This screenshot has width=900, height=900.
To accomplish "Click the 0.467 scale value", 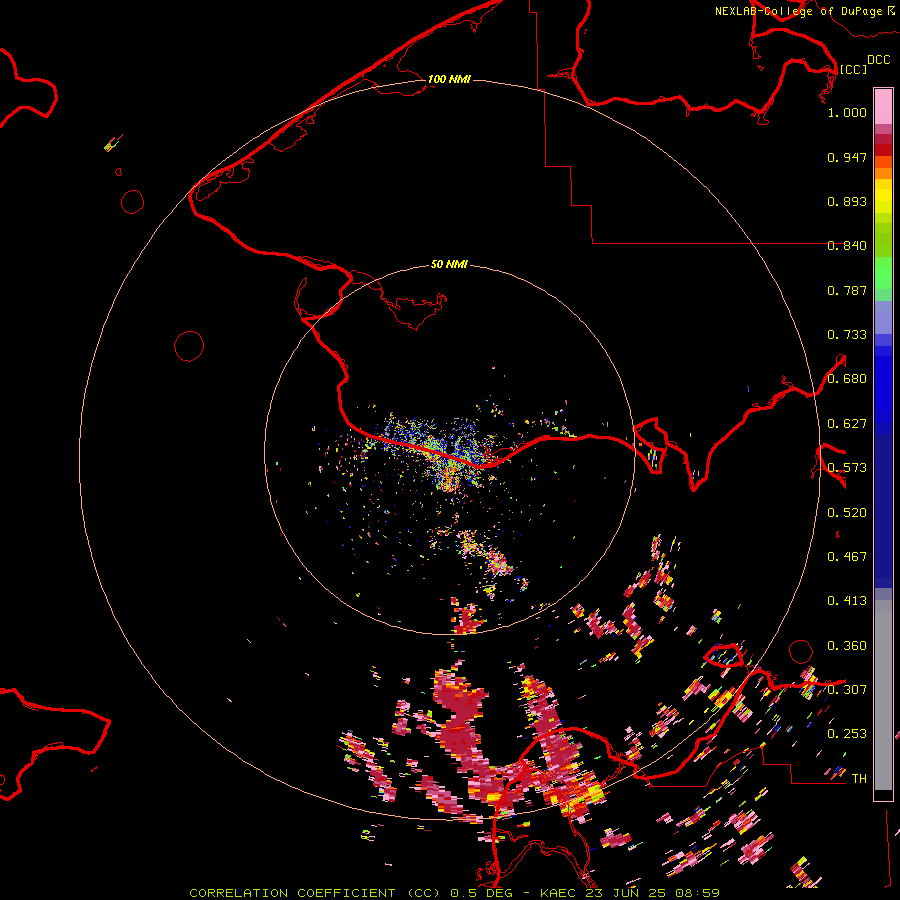I will click(x=847, y=557).
